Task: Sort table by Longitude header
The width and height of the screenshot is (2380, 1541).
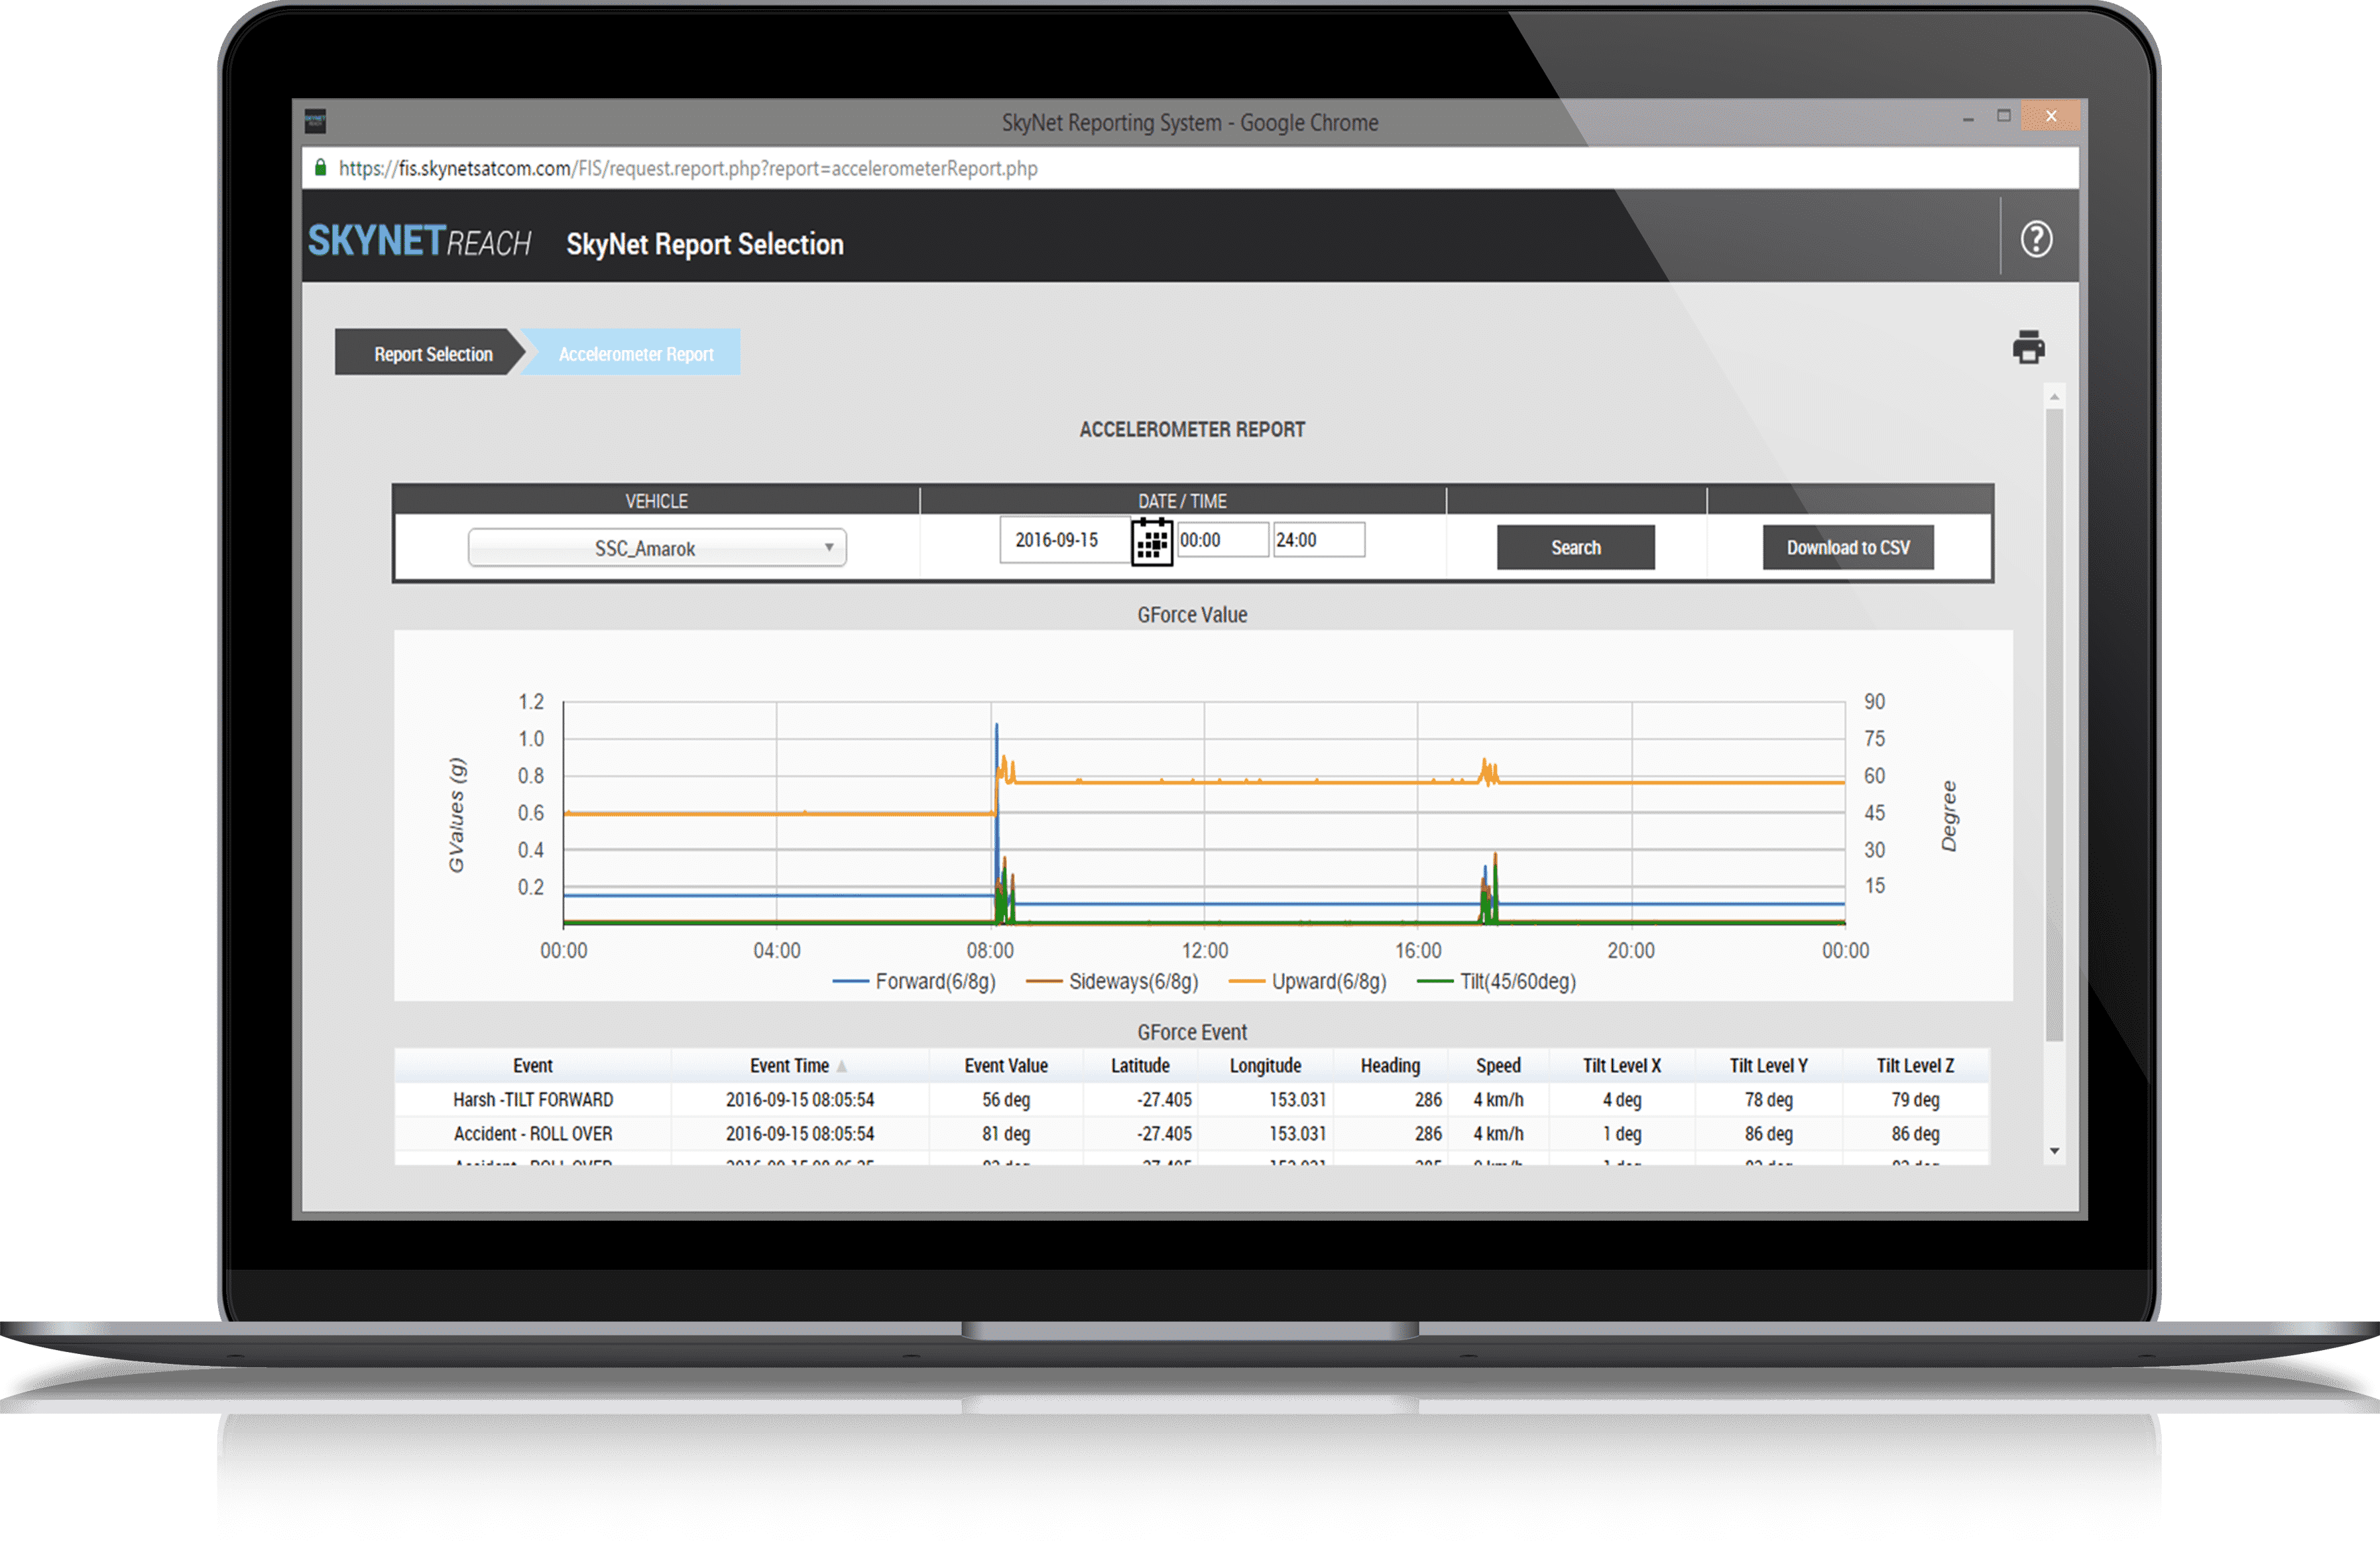Action: tap(1265, 1066)
